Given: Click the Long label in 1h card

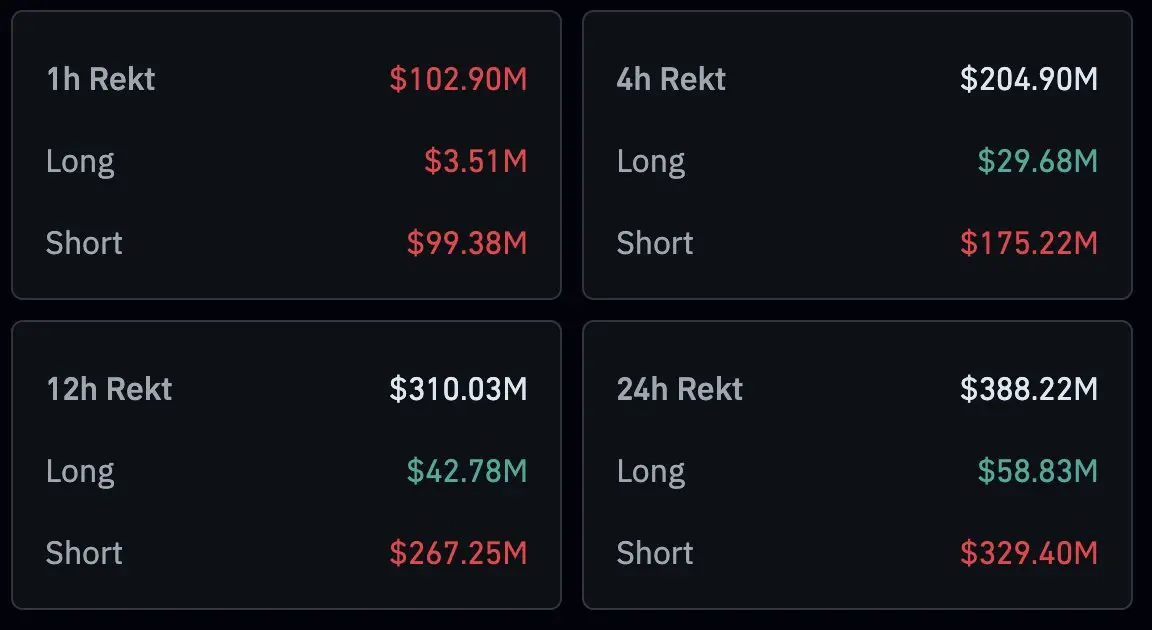Looking at the screenshot, I should tap(80, 161).
